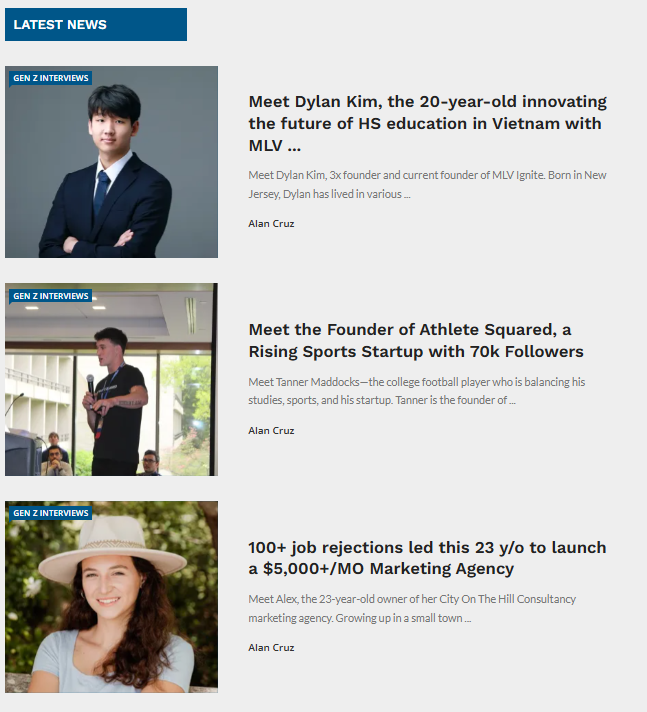647x712 pixels.
Task: Click the LATEST NEWS section header
Action: tap(96, 25)
